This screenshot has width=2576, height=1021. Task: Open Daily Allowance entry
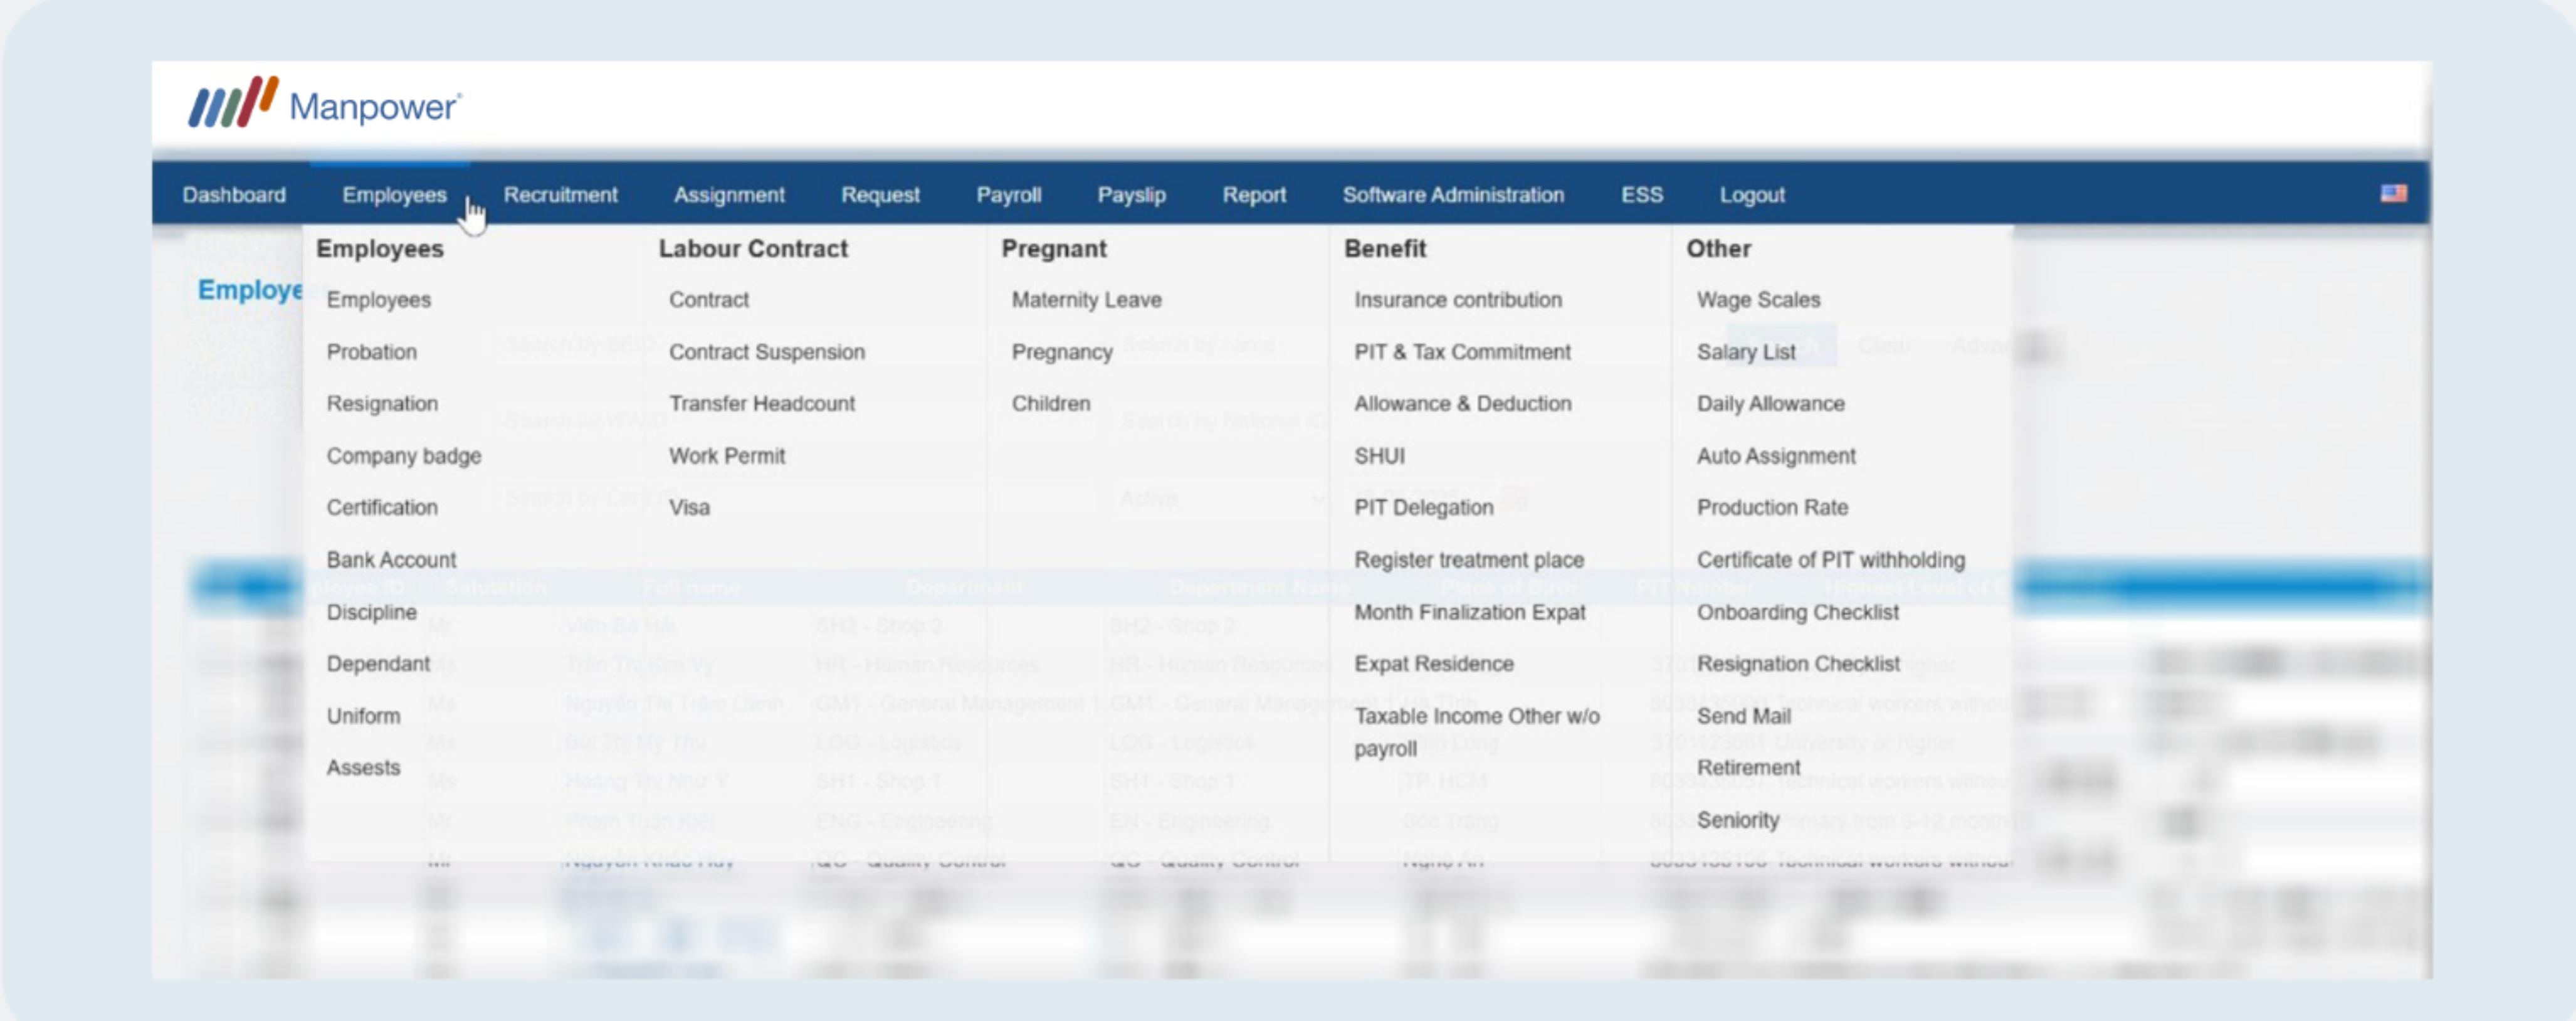coord(1770,404)
